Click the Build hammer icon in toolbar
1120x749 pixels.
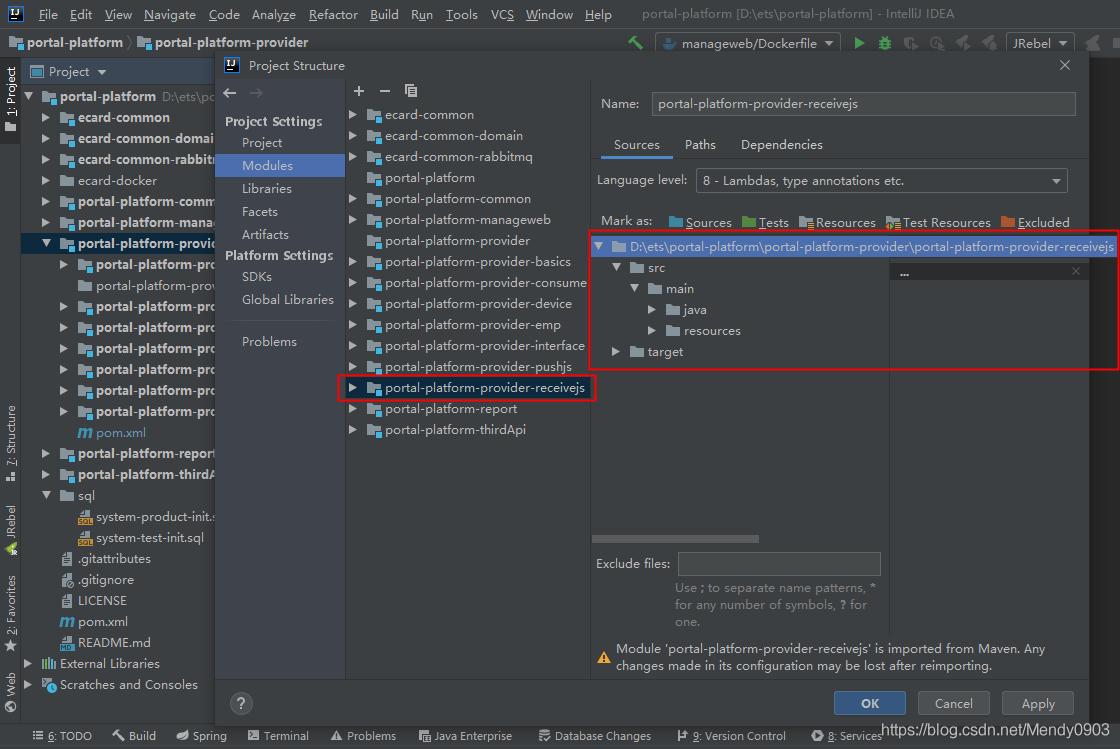click(x=635, y=43)
